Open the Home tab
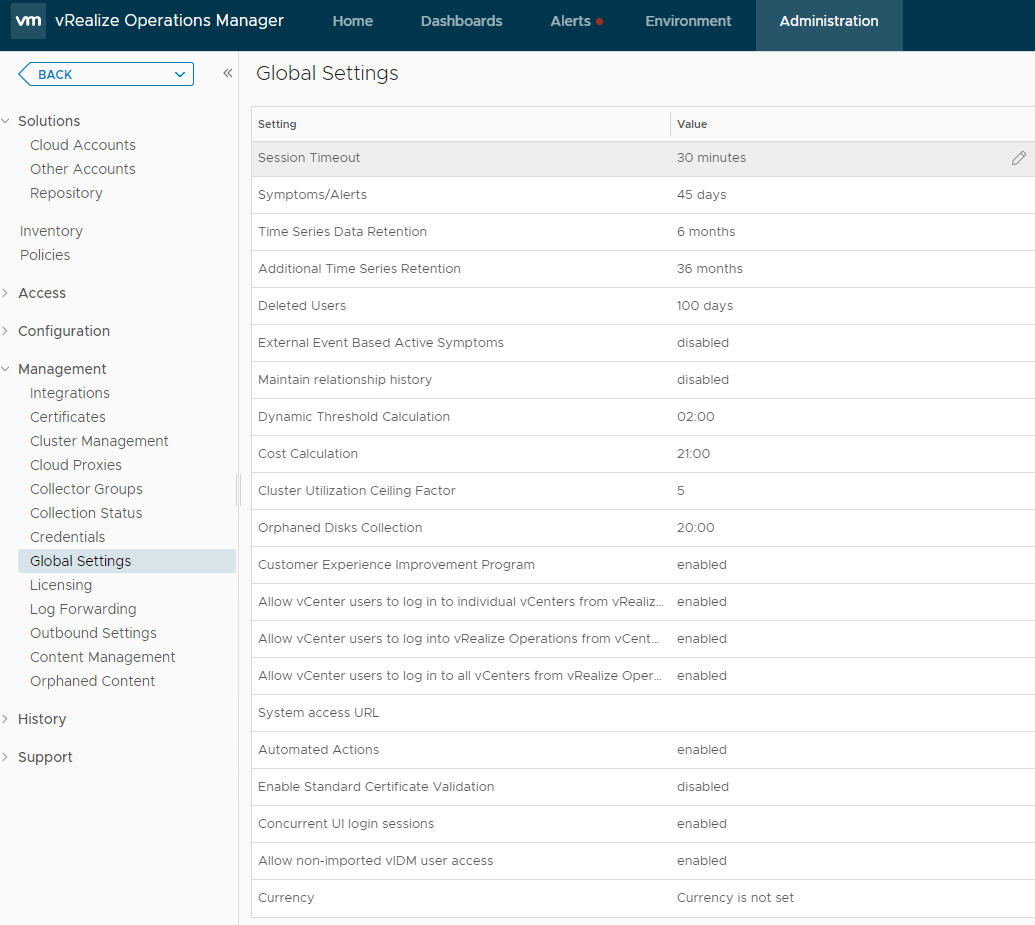This screenshot has width=1035, height=925. (352, 21)
